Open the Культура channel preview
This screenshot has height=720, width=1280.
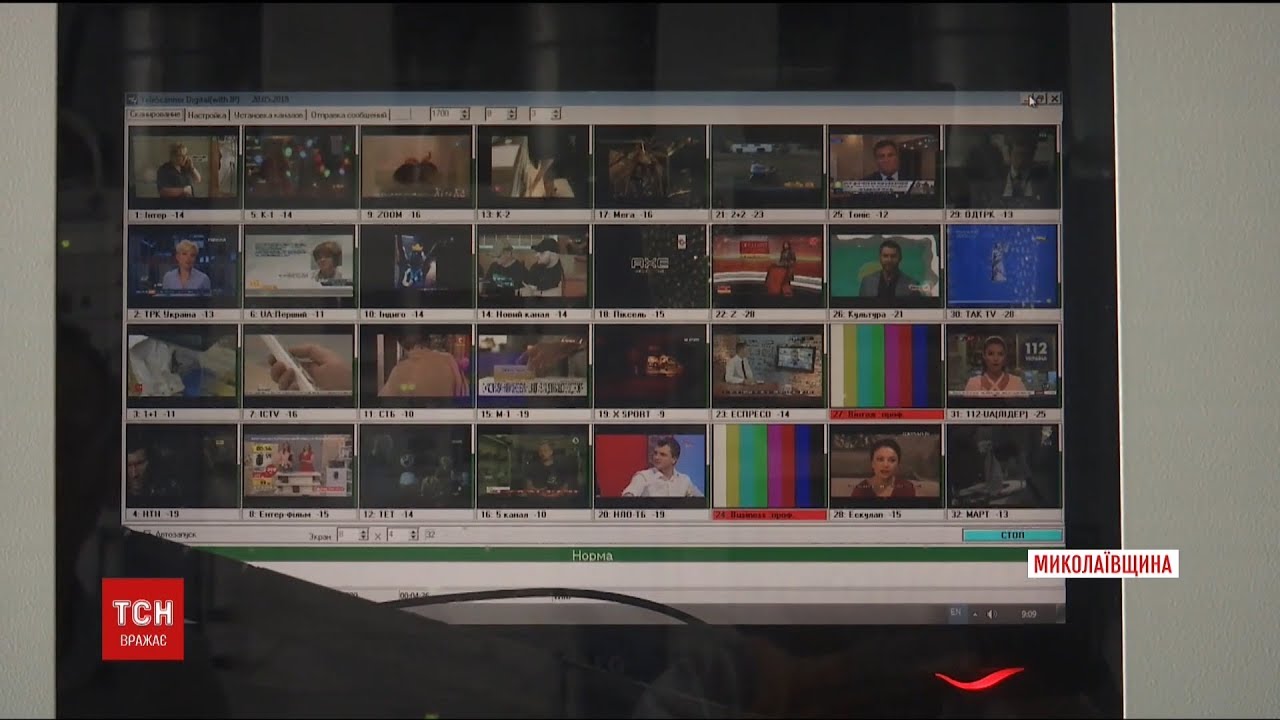tap(884, 266)
